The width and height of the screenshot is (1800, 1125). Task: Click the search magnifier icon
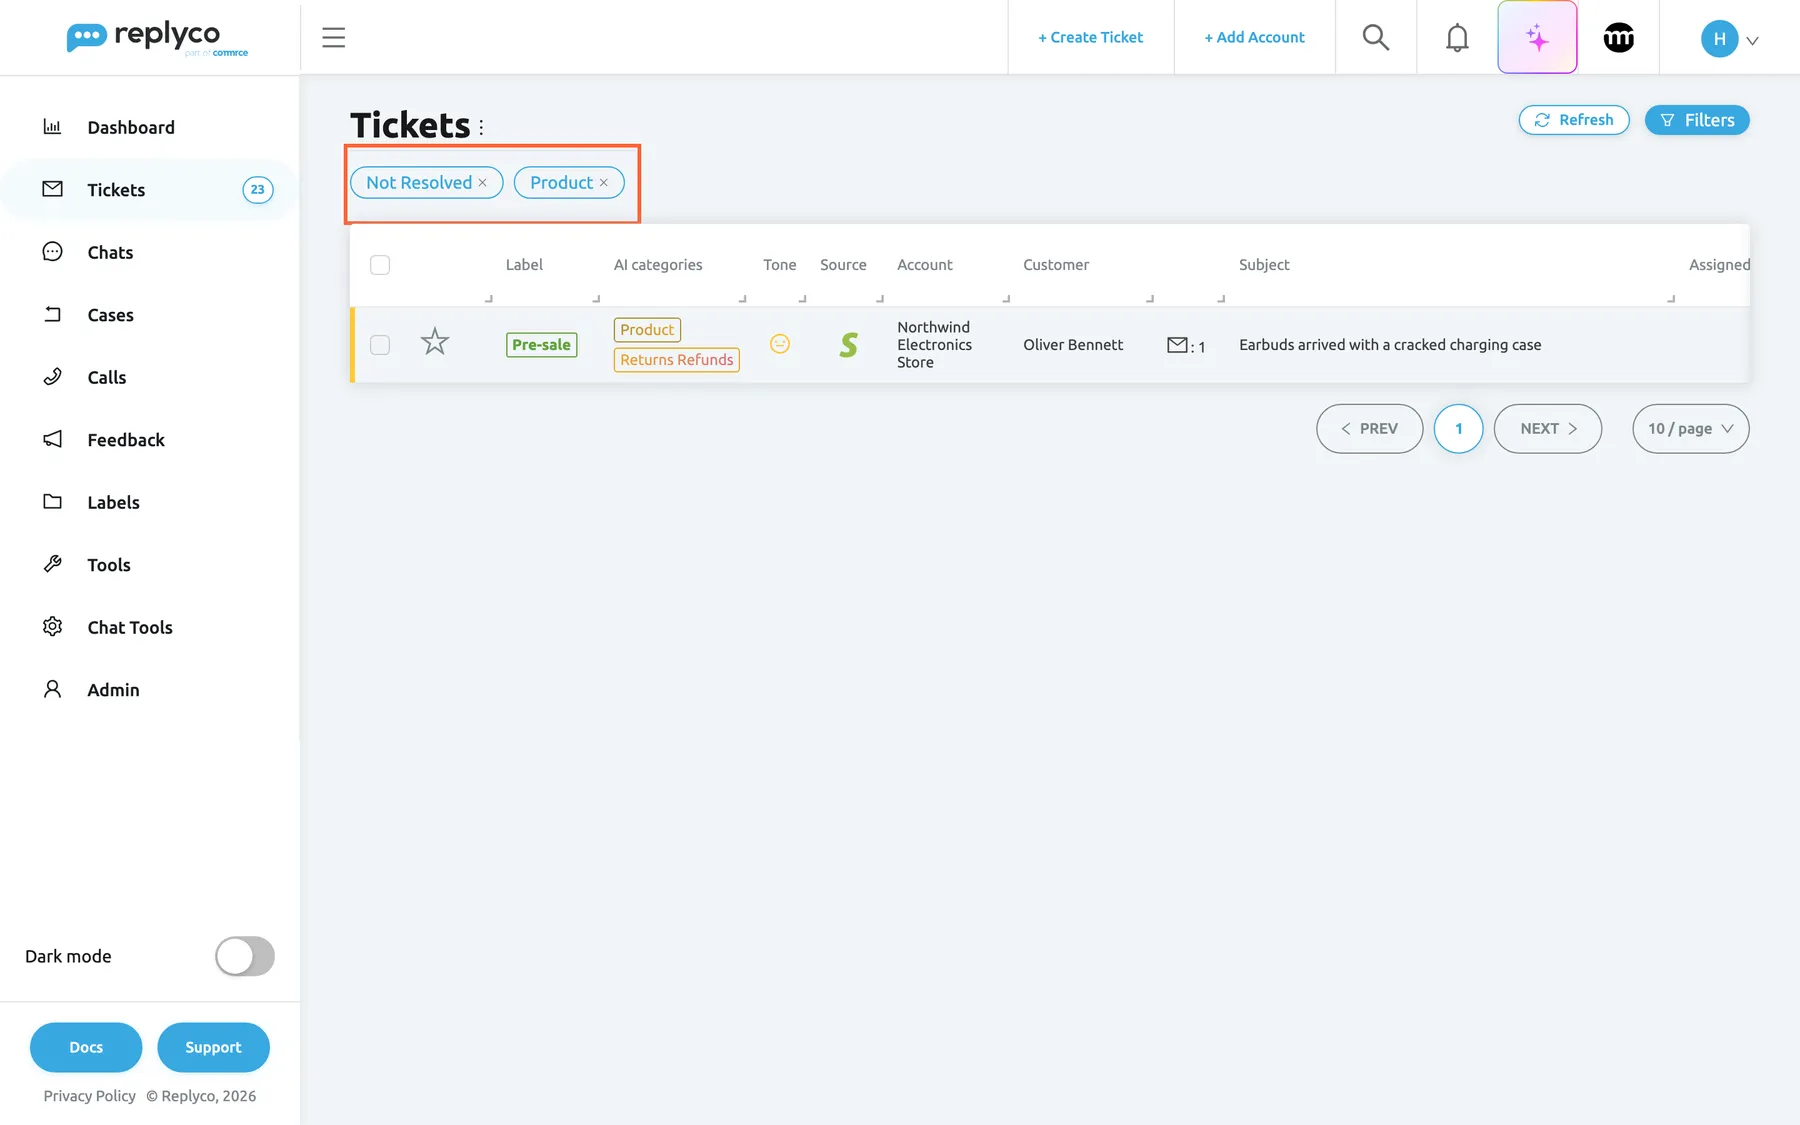pyautogui.click(x=1376, y=37)
